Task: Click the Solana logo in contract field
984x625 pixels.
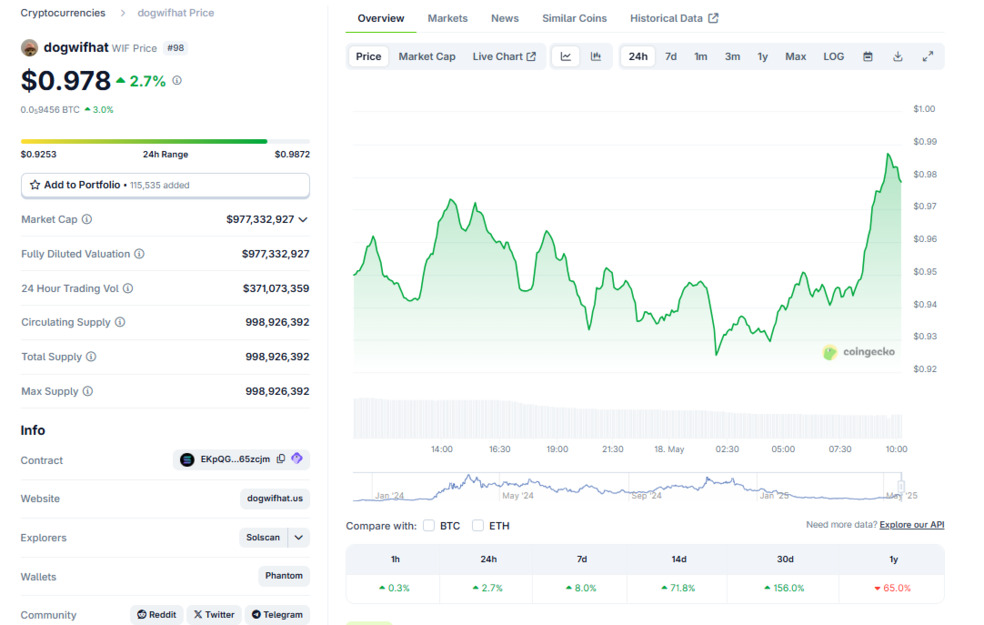Action: [187, 459]
